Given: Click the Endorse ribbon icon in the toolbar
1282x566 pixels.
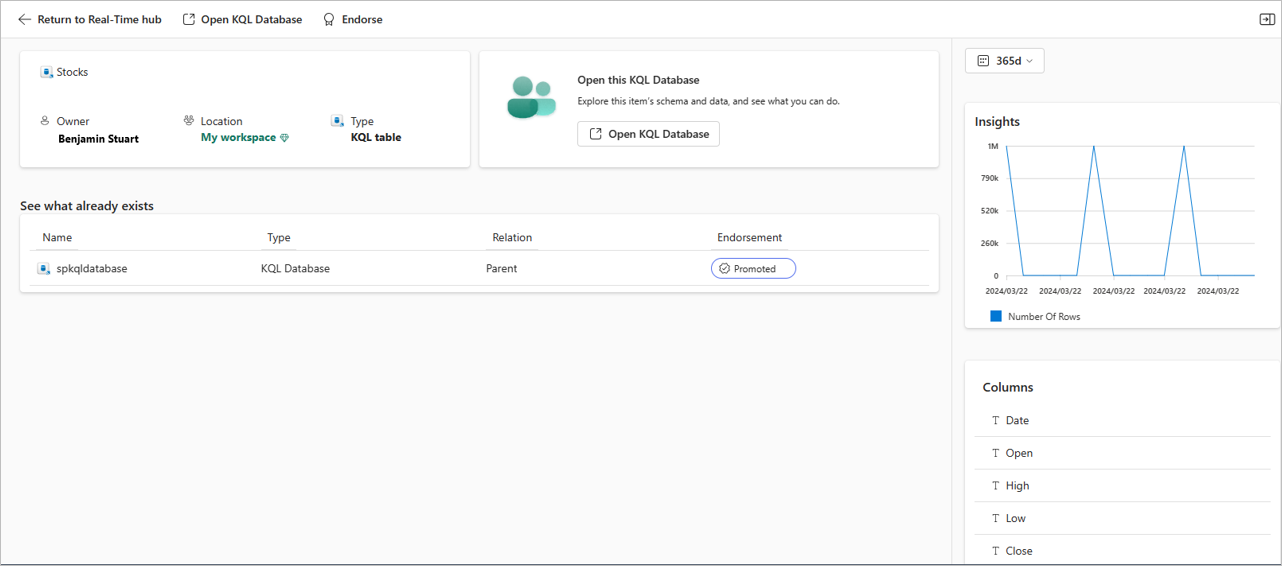Looking at the screenshot, I should coord(329,19).
